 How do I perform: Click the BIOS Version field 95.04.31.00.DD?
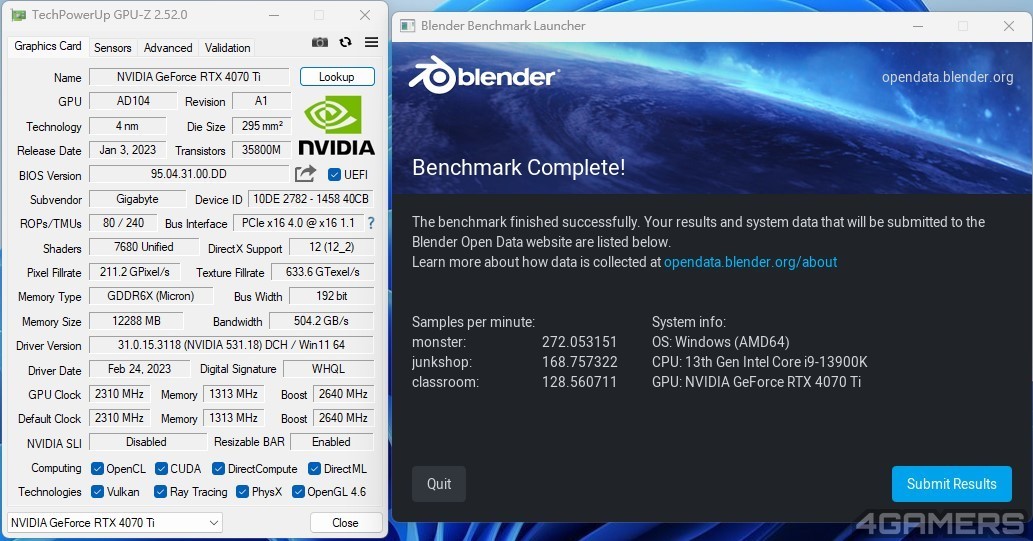[x=189, y=174]
